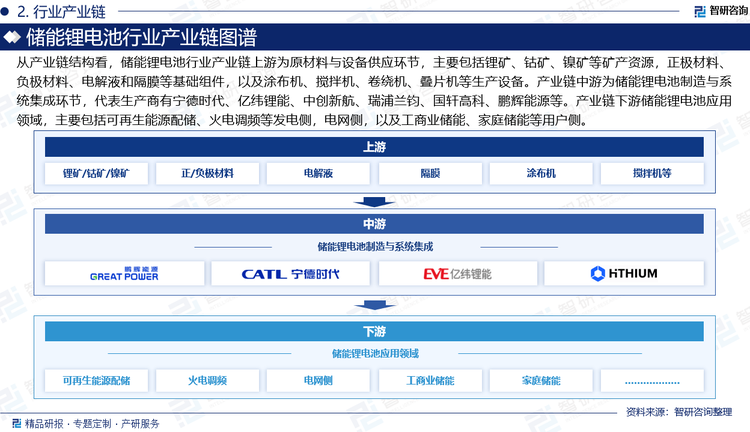Click the 隔膜 box
Viewport: 750px width, 432px height.
coord(430,173)
